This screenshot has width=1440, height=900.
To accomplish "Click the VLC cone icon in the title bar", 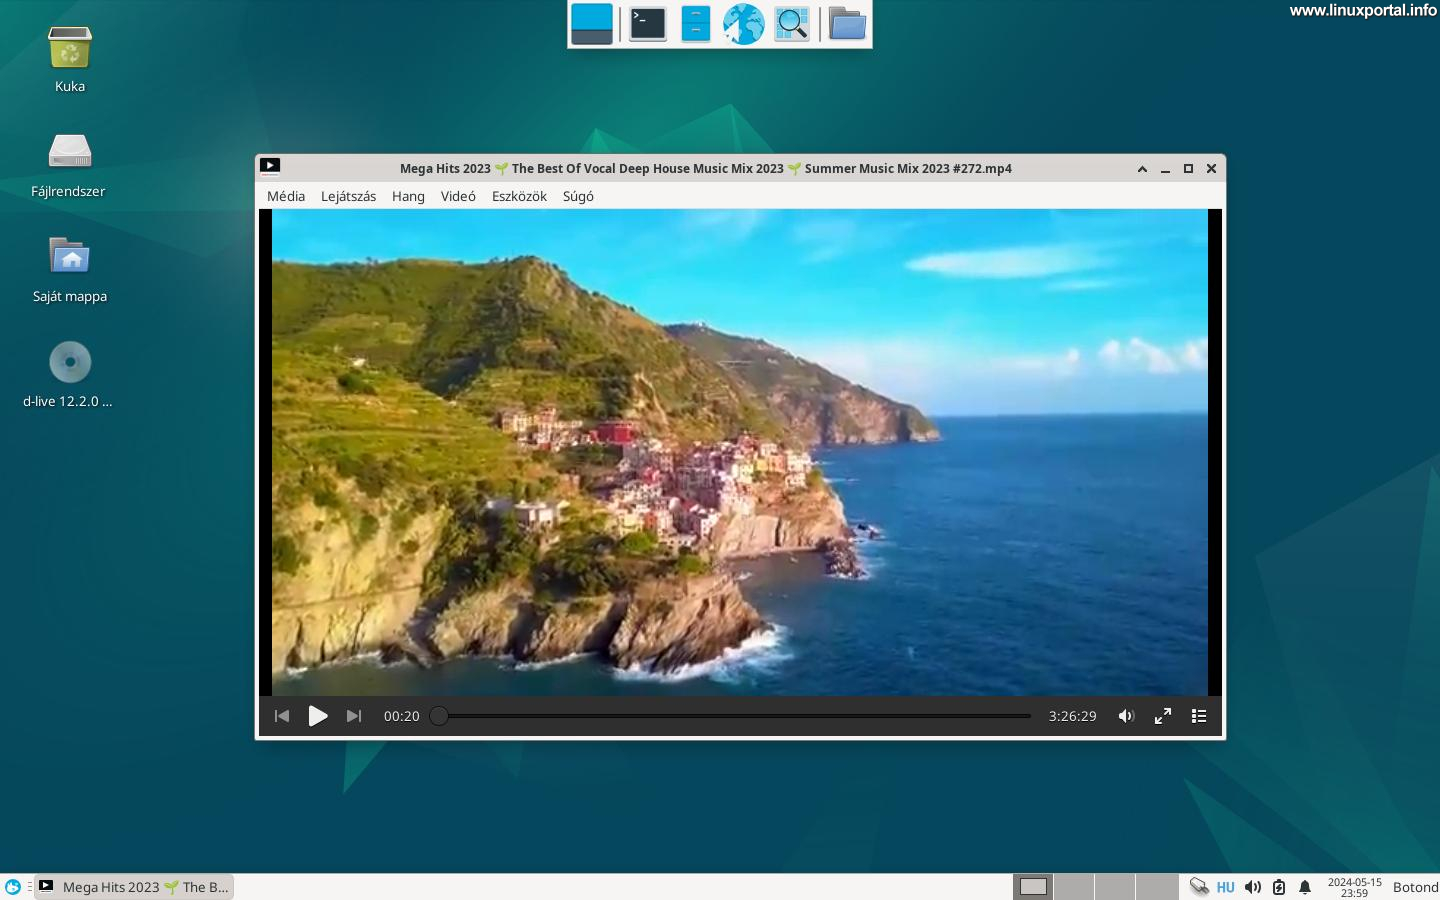I will (269, 165).
